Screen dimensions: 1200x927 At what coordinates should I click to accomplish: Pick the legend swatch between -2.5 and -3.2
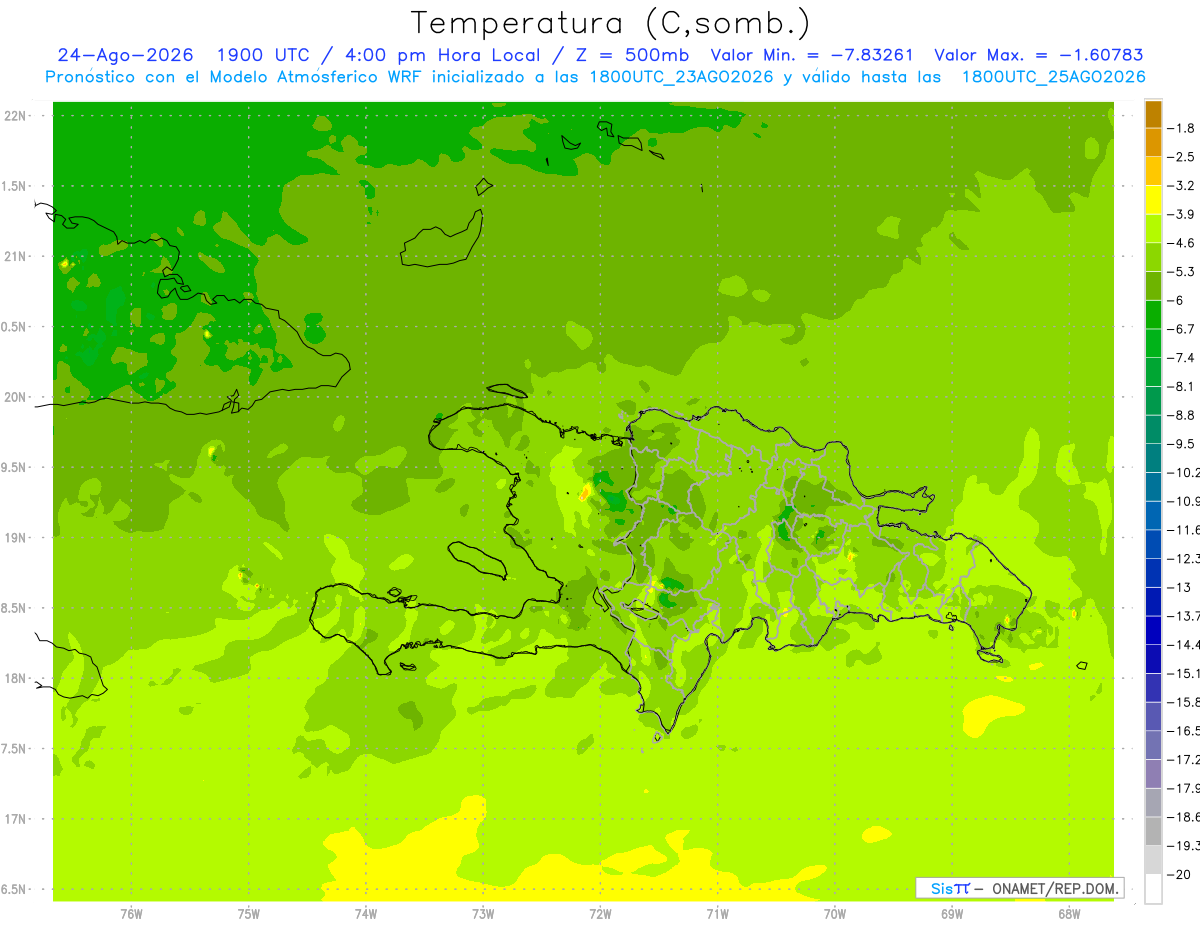point(1153,171)
